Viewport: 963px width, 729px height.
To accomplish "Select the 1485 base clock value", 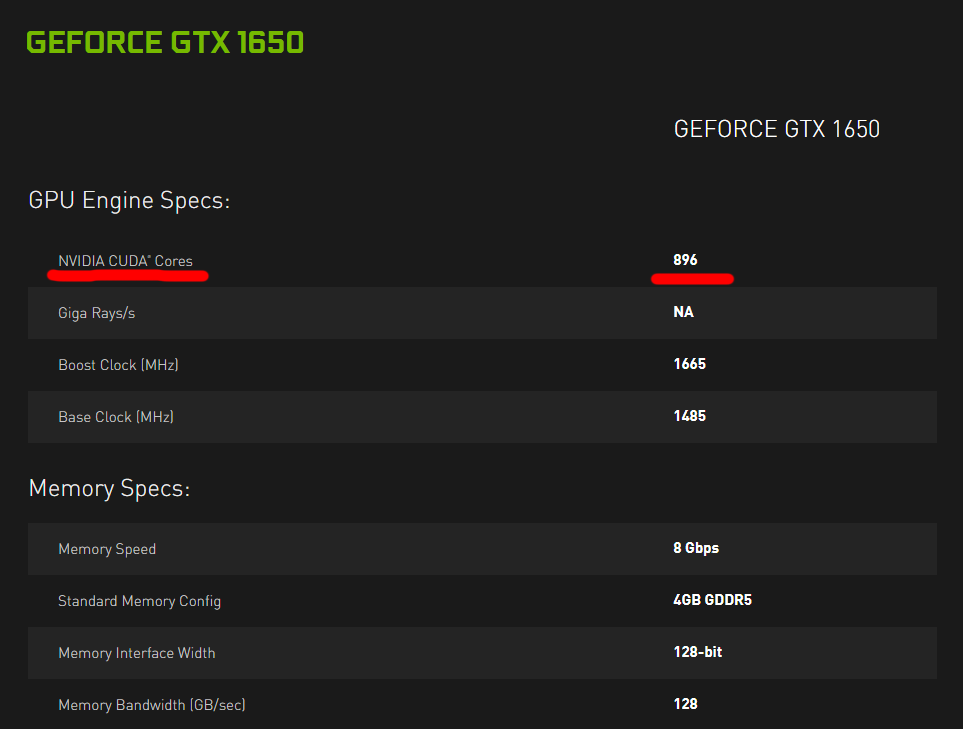I will click(x=689, y=416).
